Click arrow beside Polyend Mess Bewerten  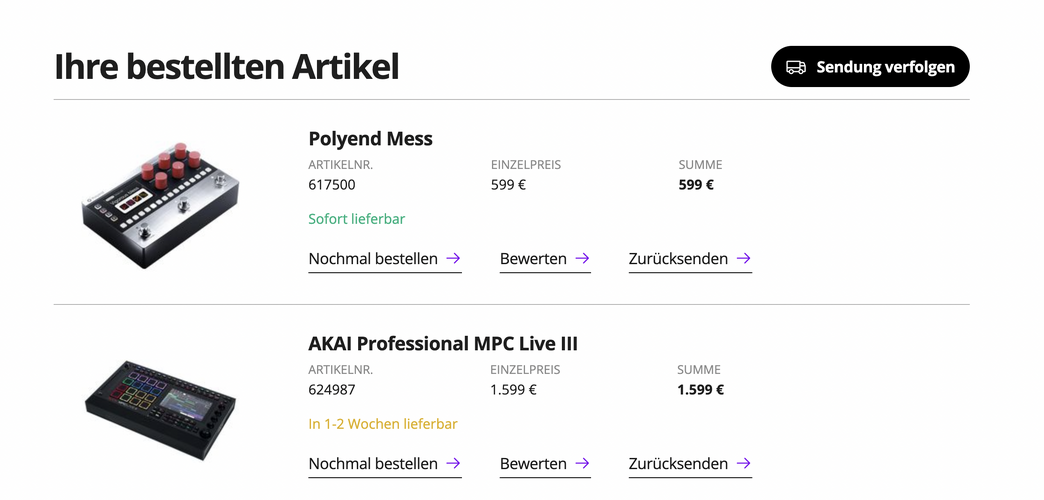(x=582, y=258)
